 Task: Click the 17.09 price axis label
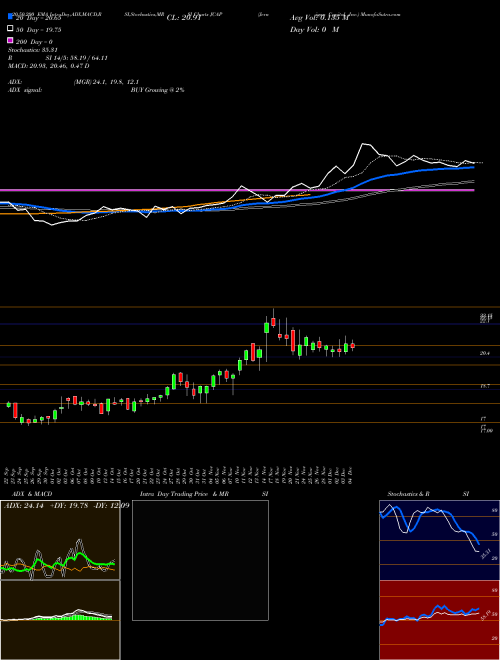(486, 431)
